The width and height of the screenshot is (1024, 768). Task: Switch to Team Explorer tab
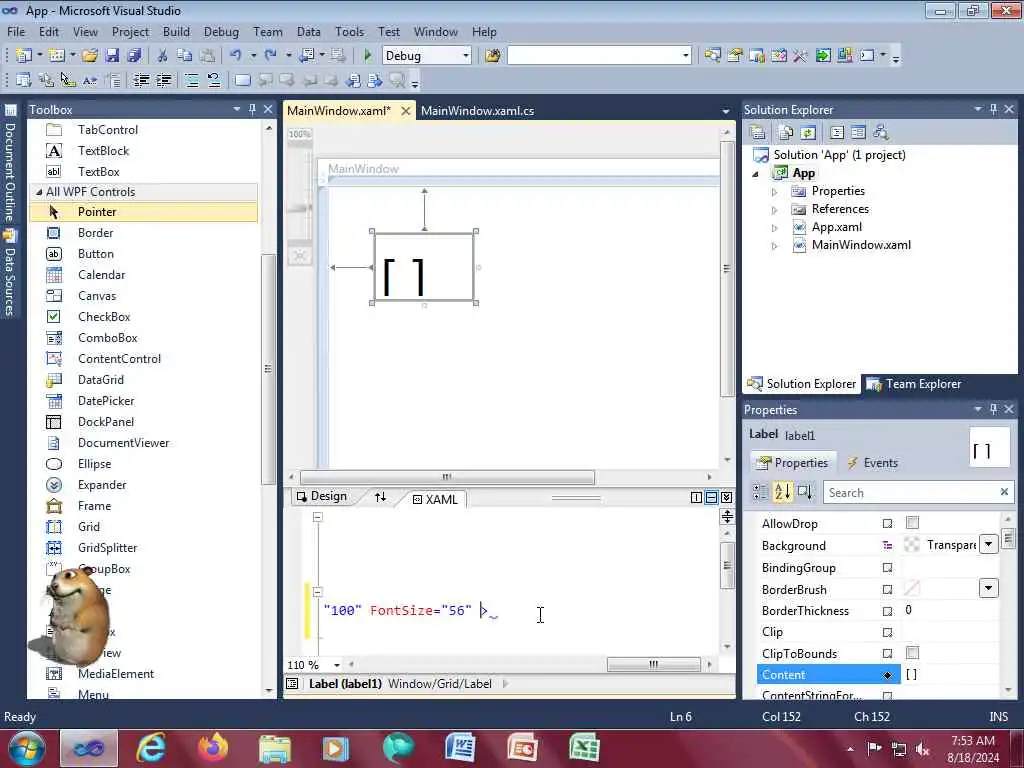(x=915, y=383)
